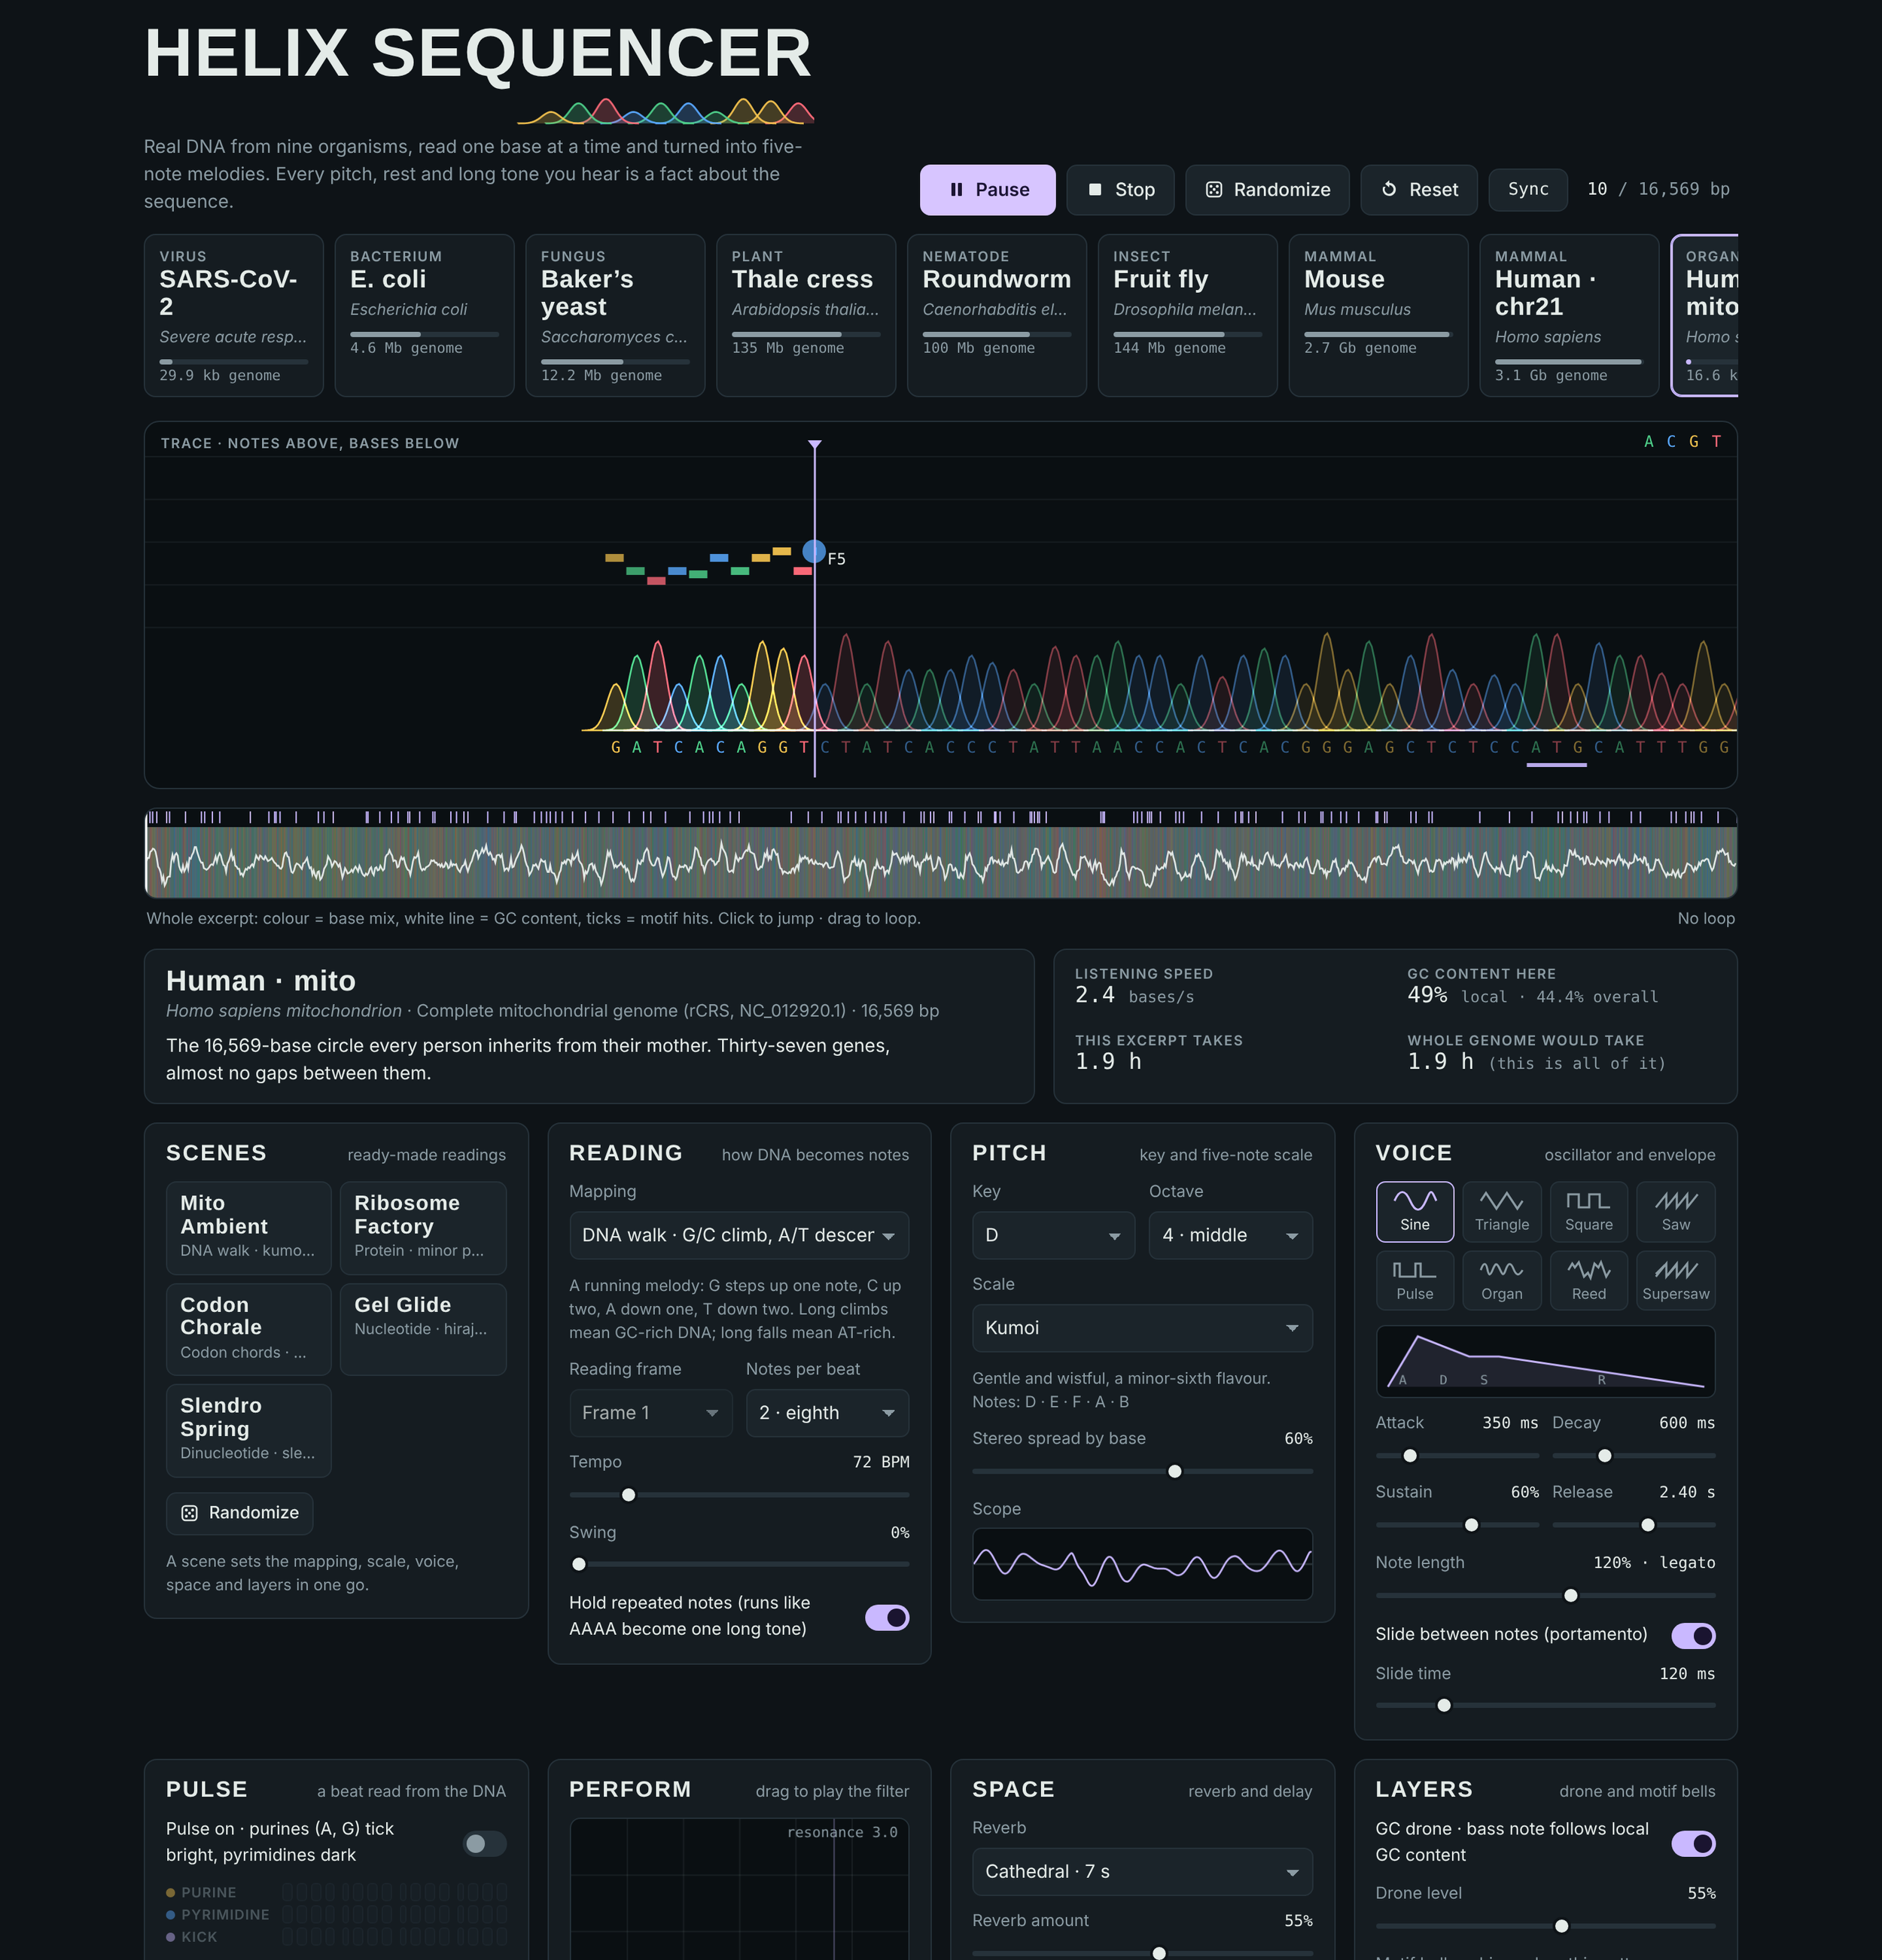
Task: Load the Ribosome Factory scene
Action: pyautogui.click(x=423, y=1228)
